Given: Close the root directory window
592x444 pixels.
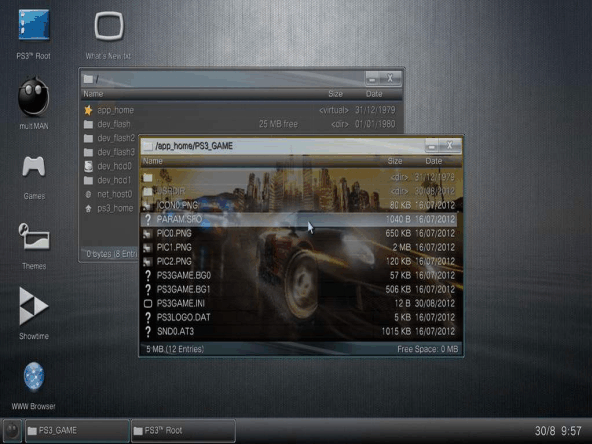Looking at the screenshot, I should pos(391,79).
